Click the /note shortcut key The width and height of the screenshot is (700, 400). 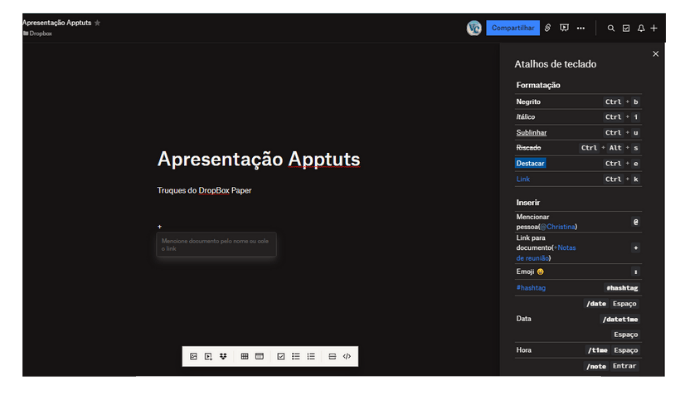596,366
